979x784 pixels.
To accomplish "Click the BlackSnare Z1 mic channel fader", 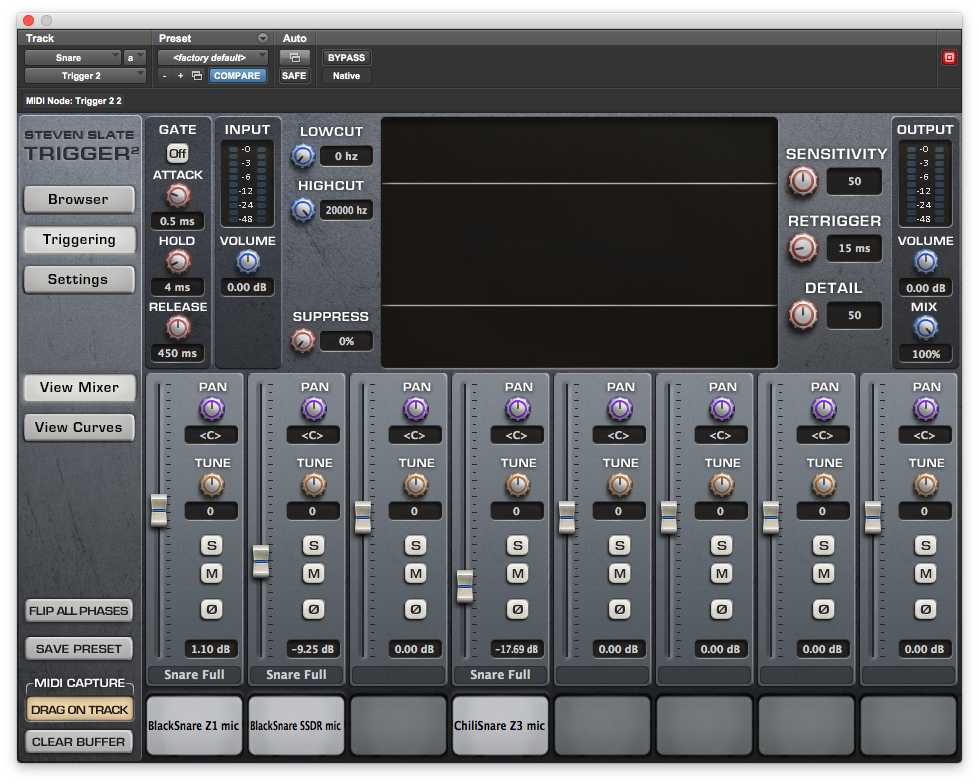I will point(159,510).
